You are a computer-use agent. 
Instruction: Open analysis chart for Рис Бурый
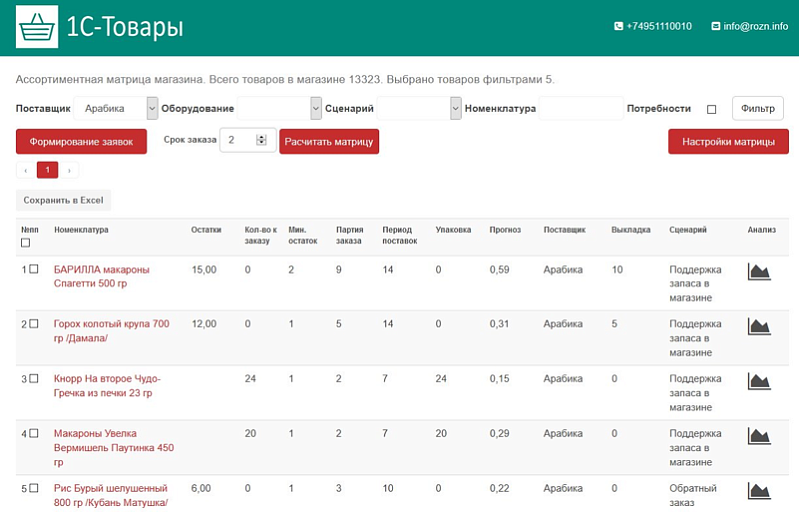(x=759, y=491)
